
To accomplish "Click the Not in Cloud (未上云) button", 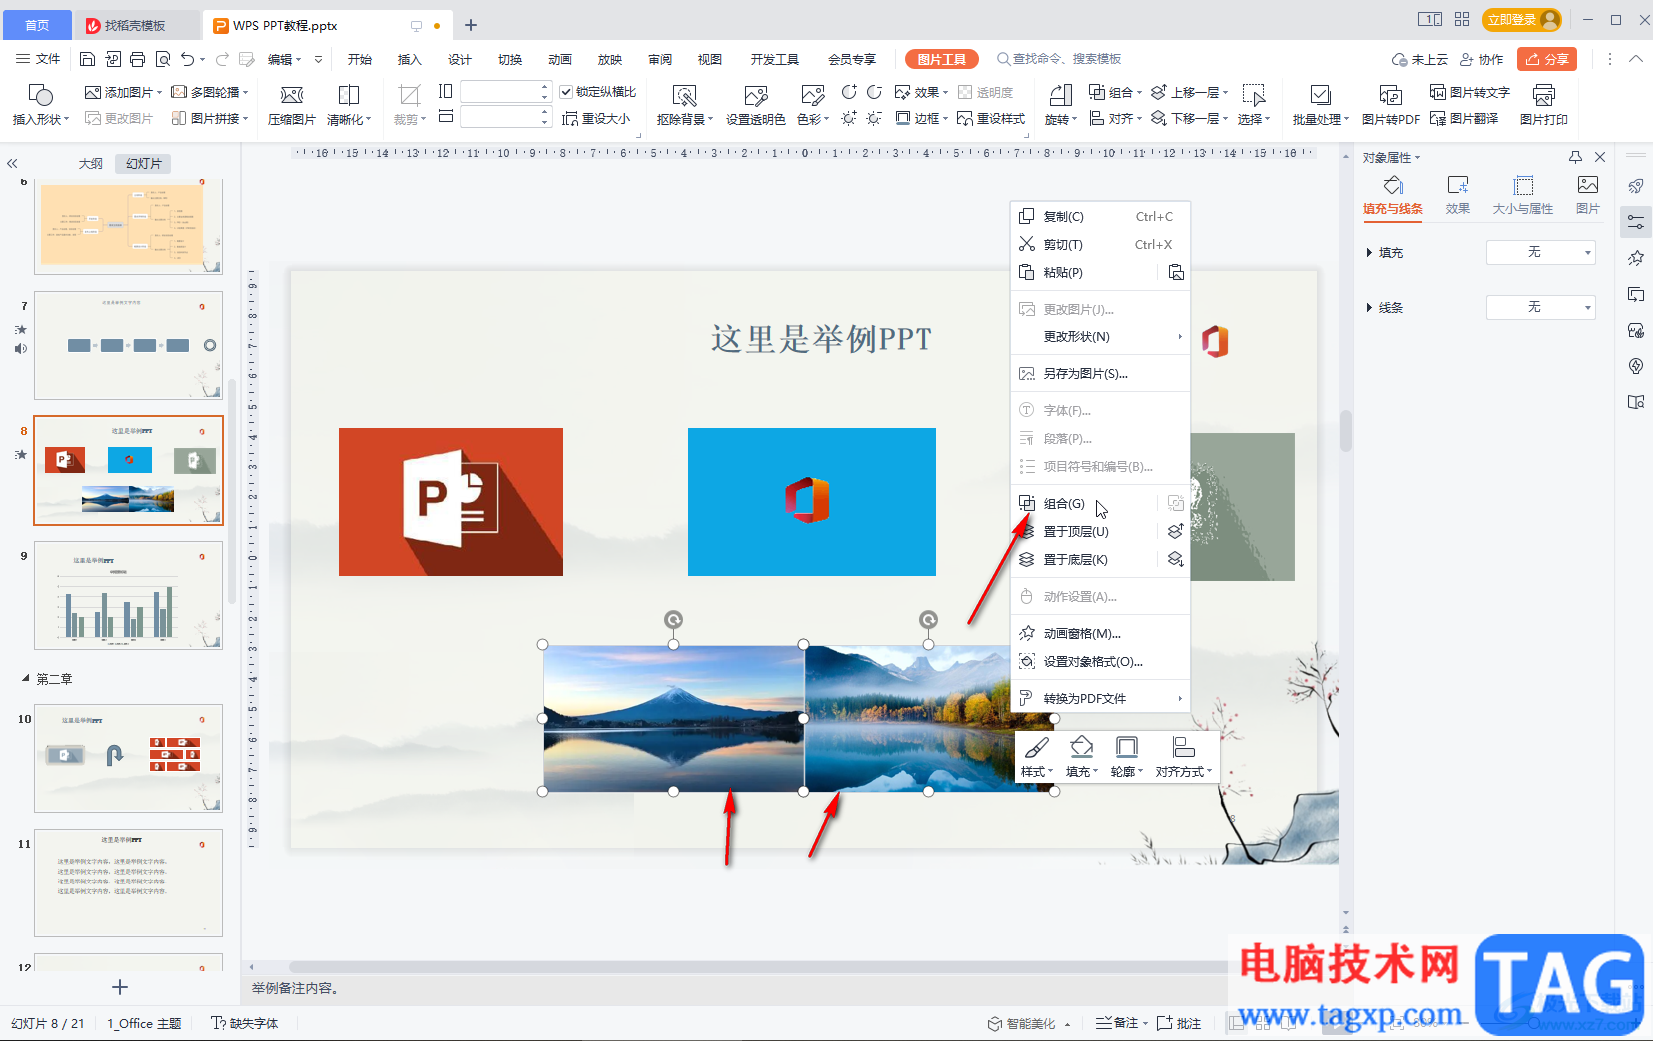I will tap(1420, 59).
